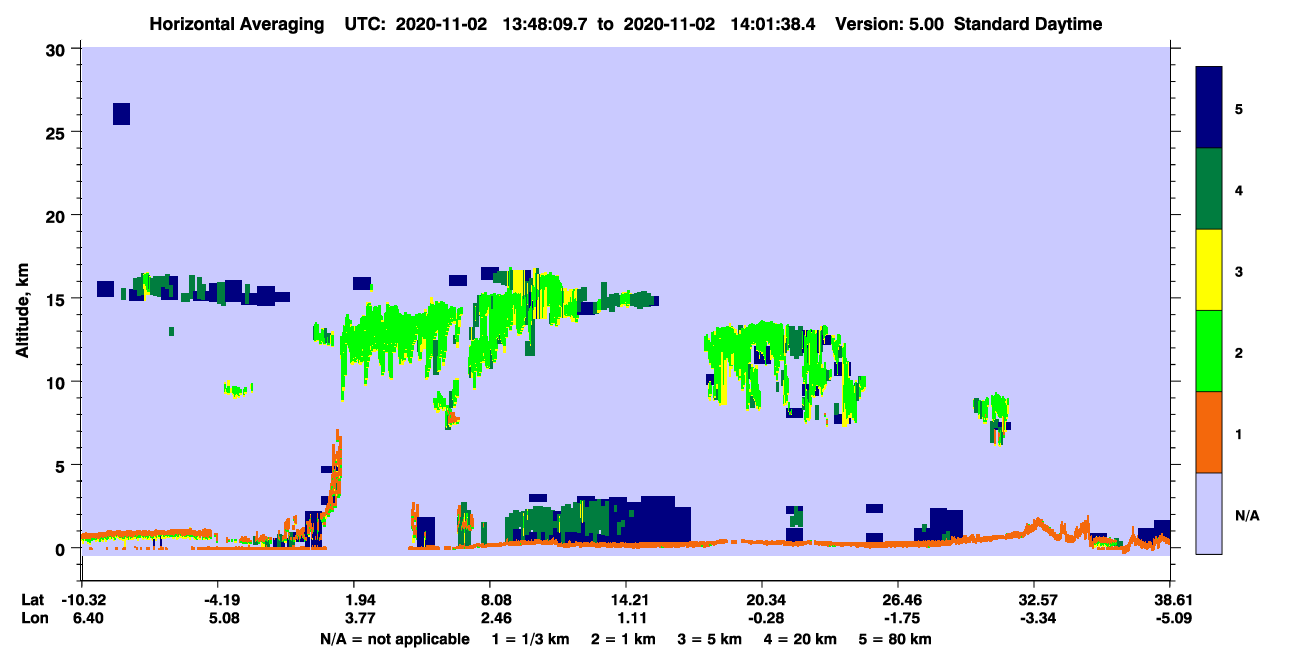
Task: Click the latitude value '8.08'
Action: pos(496,600)
